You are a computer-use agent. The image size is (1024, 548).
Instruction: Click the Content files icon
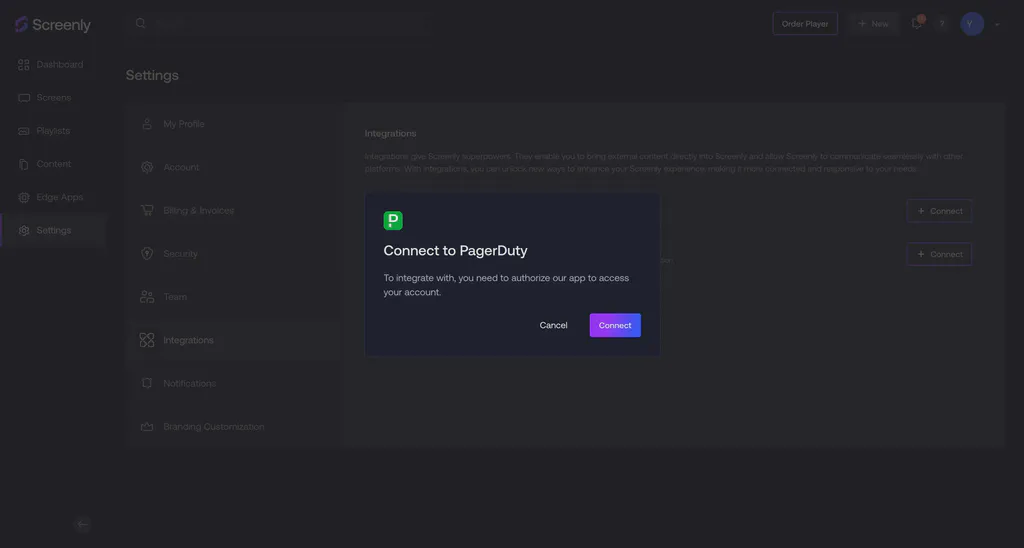(x=24, y=164)
